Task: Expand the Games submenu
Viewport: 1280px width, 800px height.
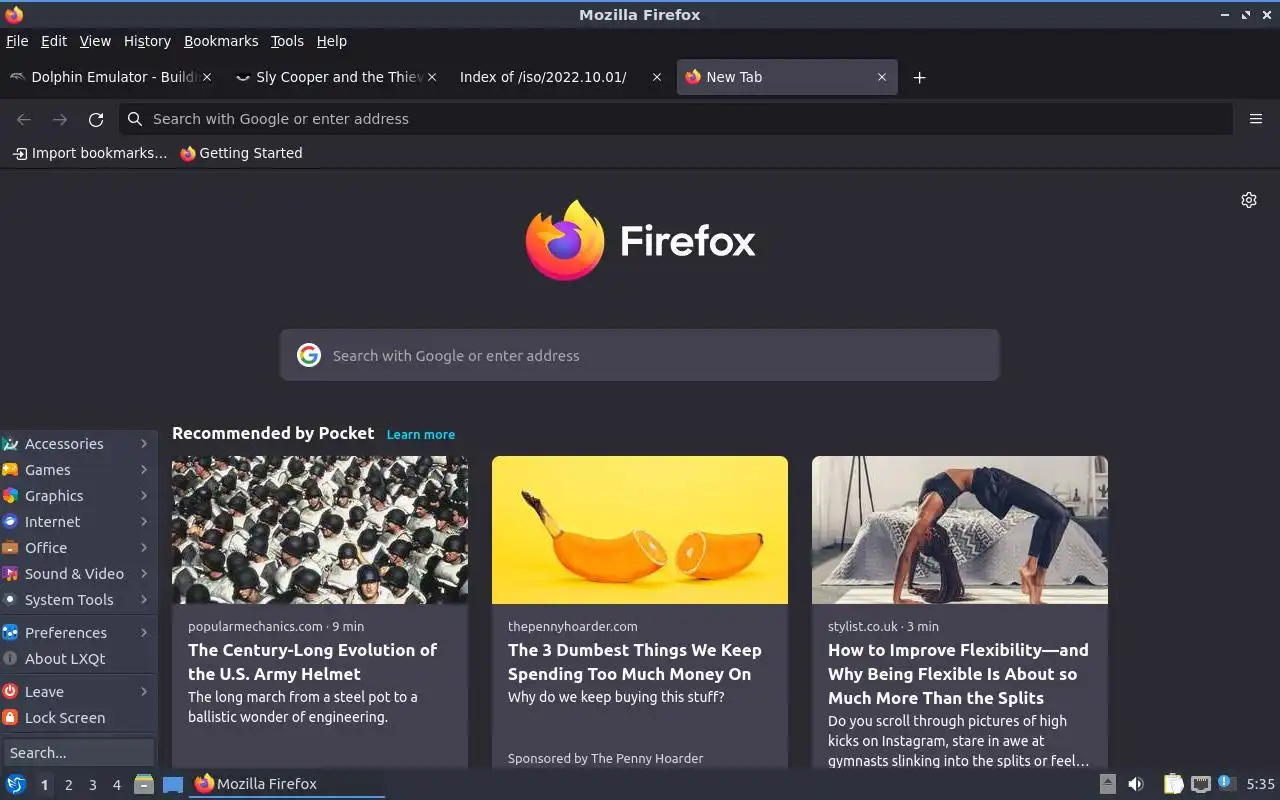Action: [78, 470]
